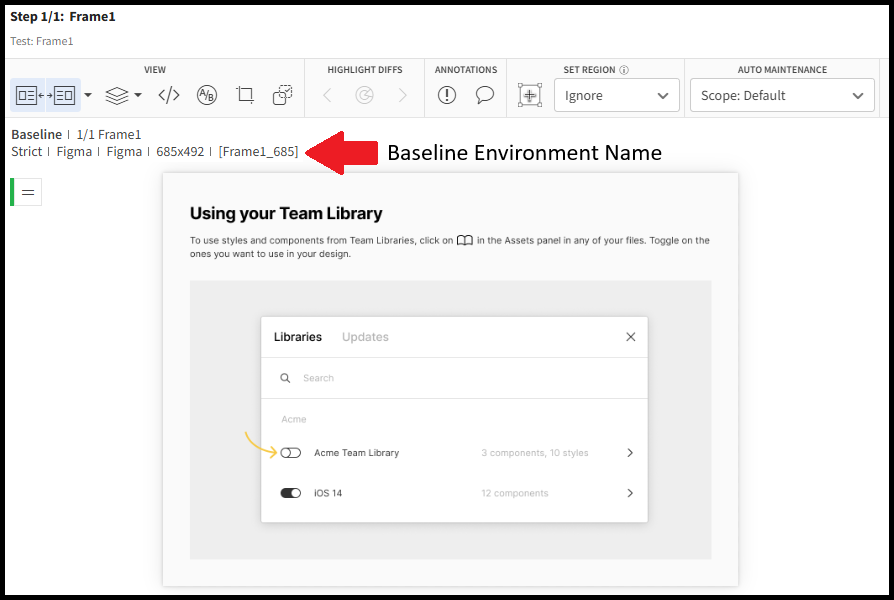Toggle on the Acme Team Library switch
Viewport: 894px width, 600px height.
[x=291, y=453]
